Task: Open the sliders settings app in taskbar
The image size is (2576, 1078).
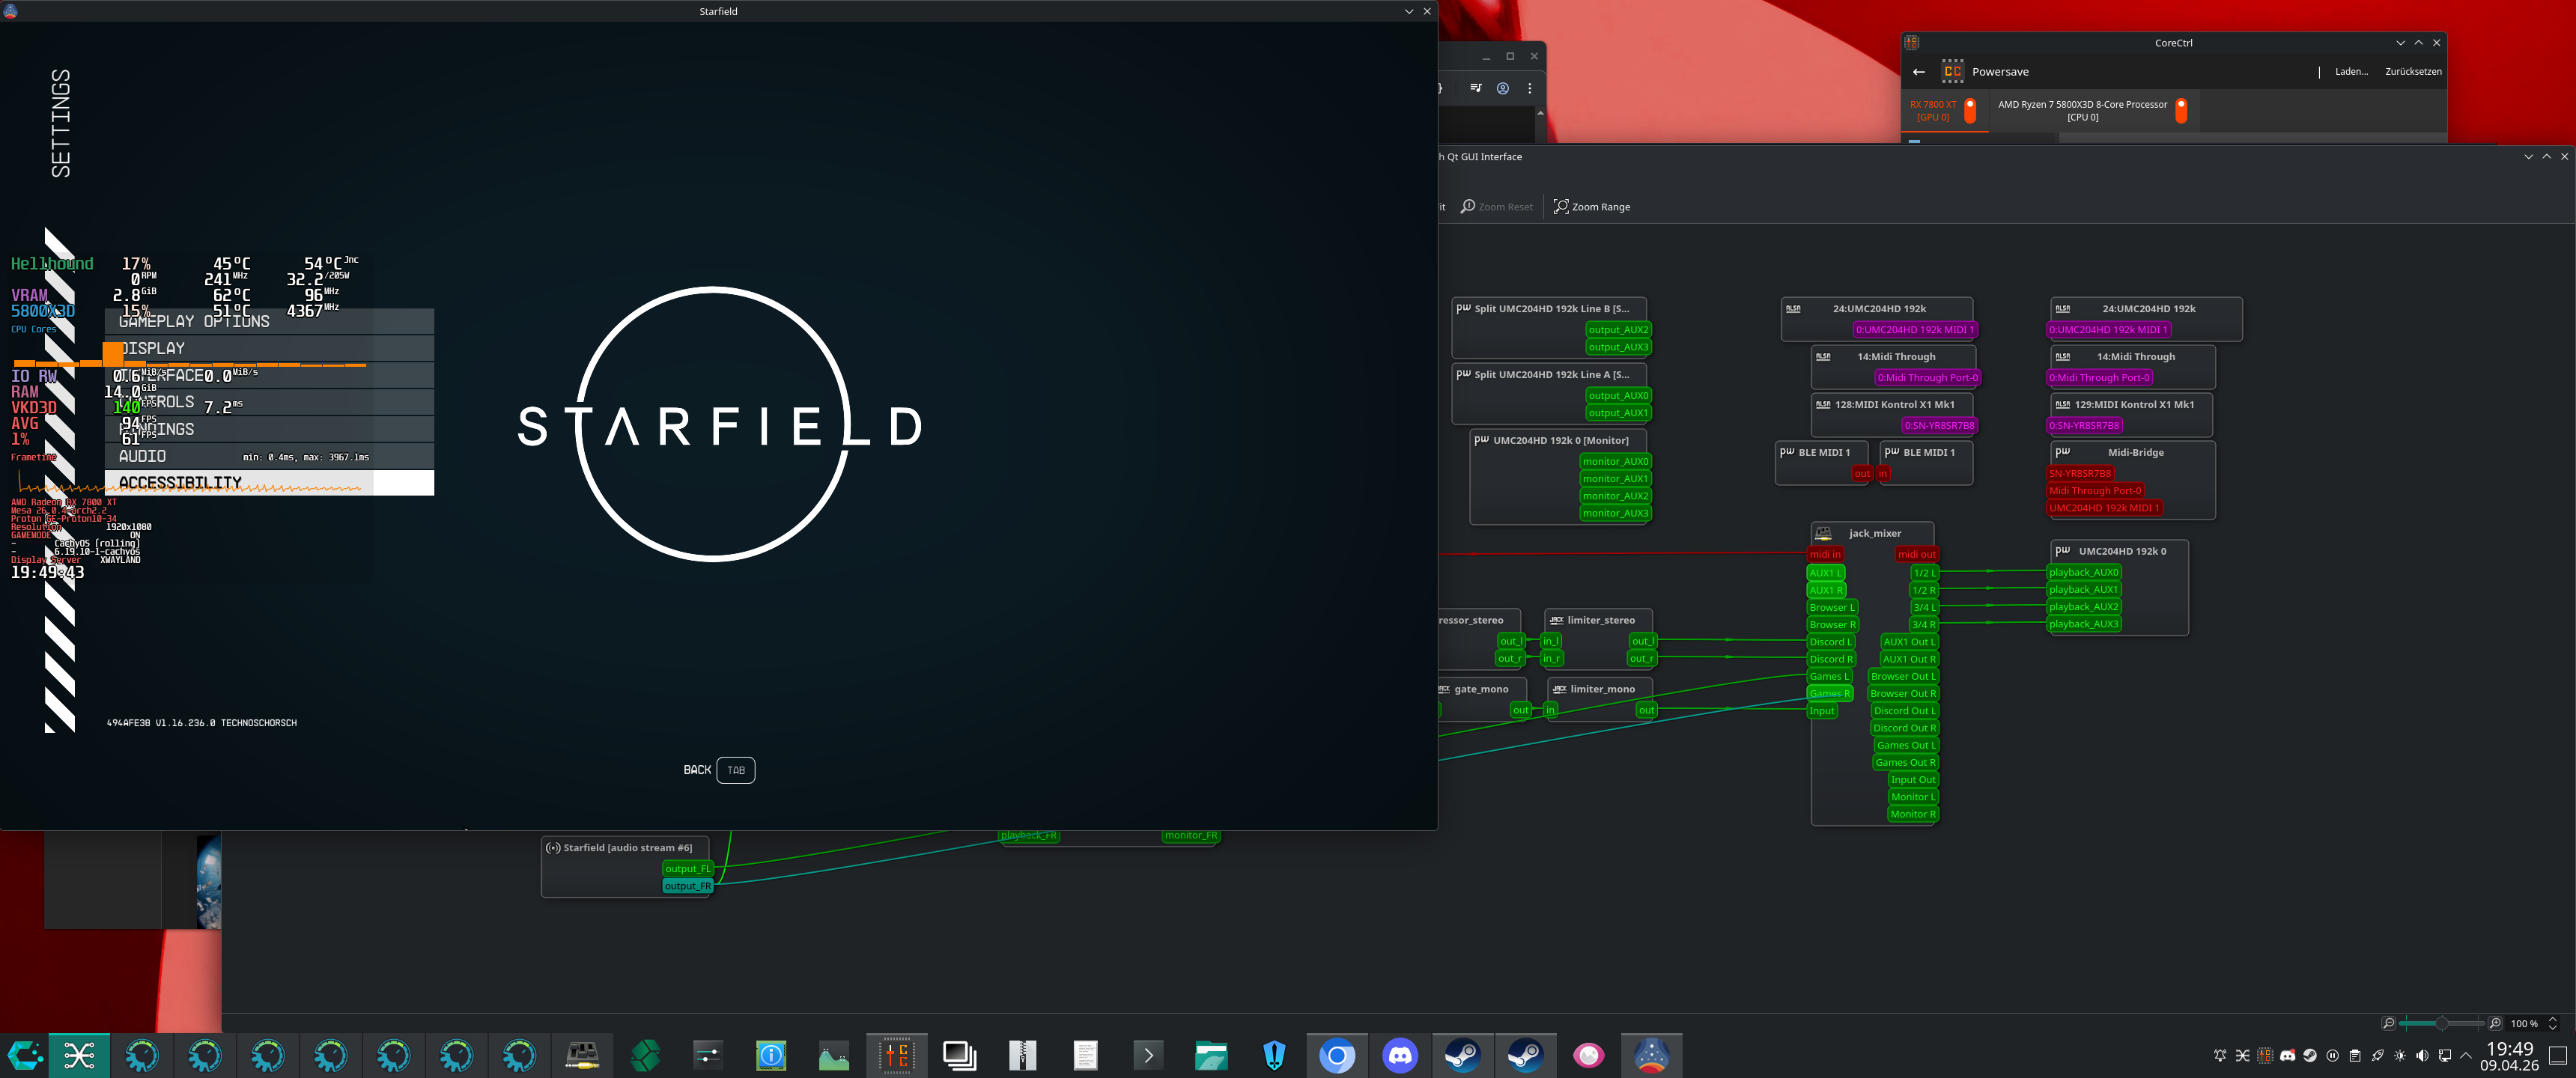Action: (x=708, y=1055)
